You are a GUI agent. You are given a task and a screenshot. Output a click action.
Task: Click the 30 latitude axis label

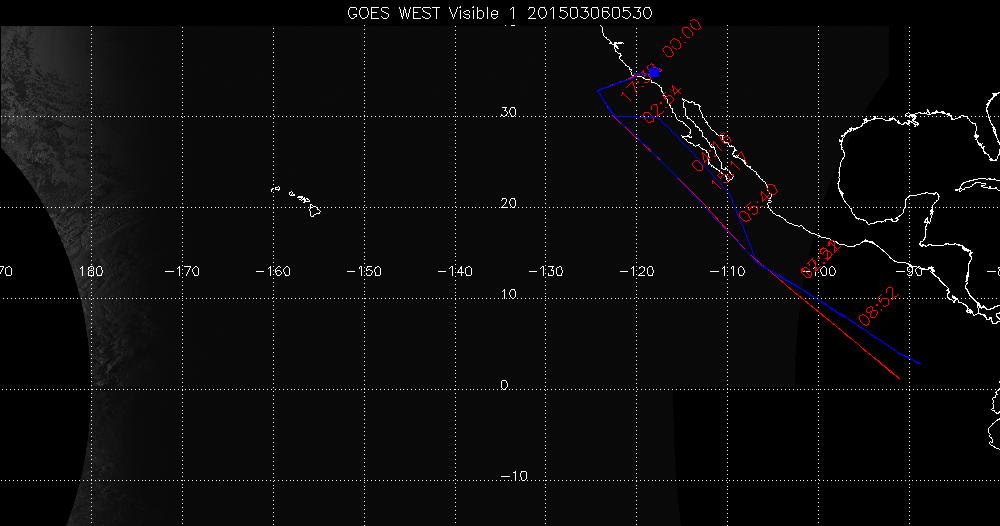tap(508, 113)
